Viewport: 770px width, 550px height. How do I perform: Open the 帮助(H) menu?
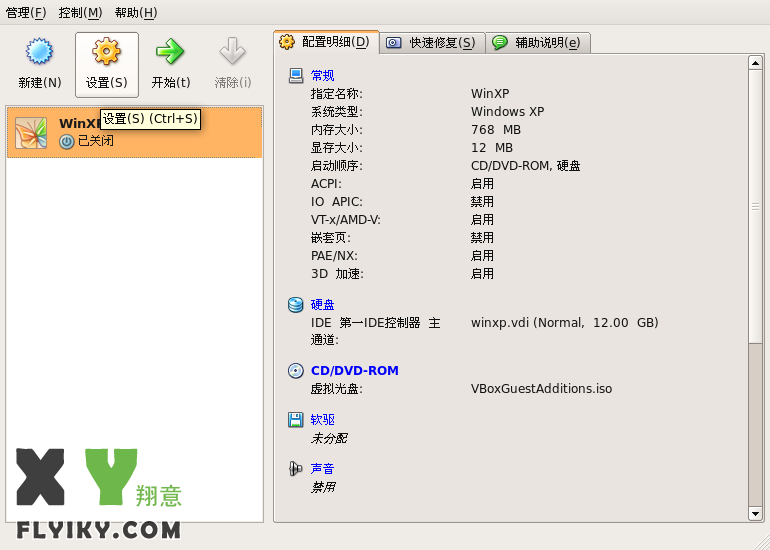click(136, 12)
